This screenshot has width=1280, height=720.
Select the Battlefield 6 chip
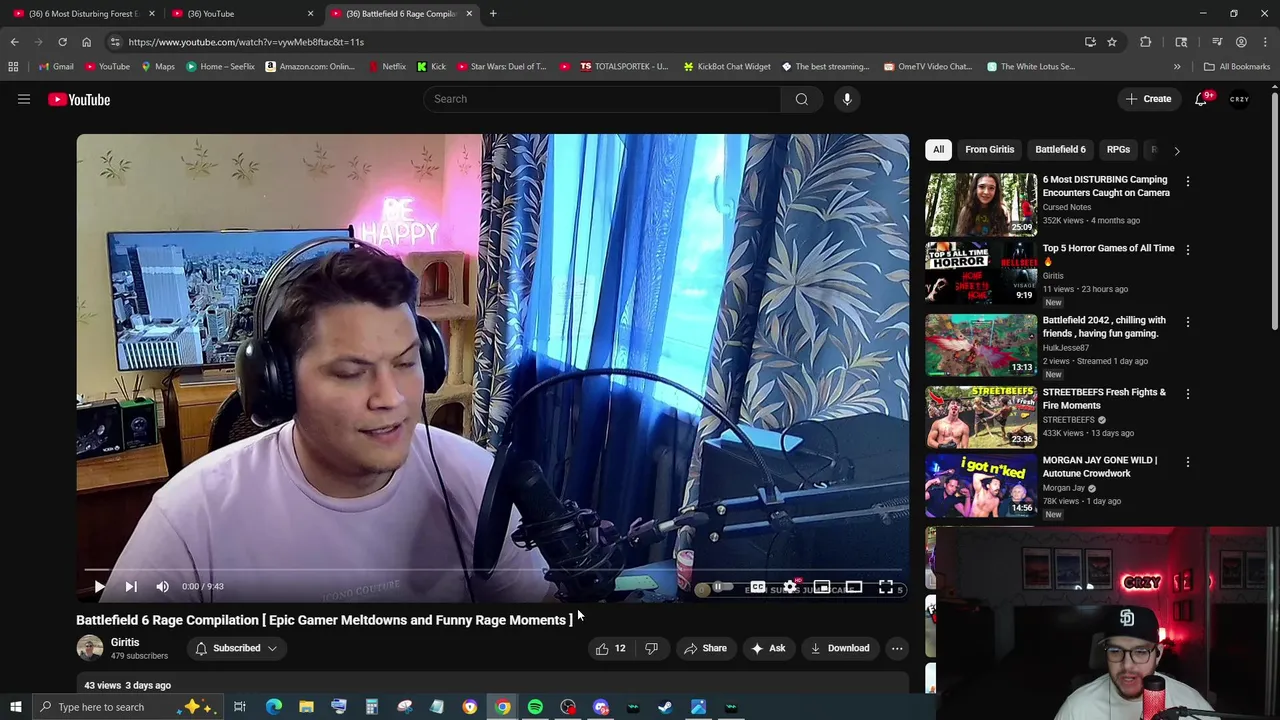point(1060,150)
